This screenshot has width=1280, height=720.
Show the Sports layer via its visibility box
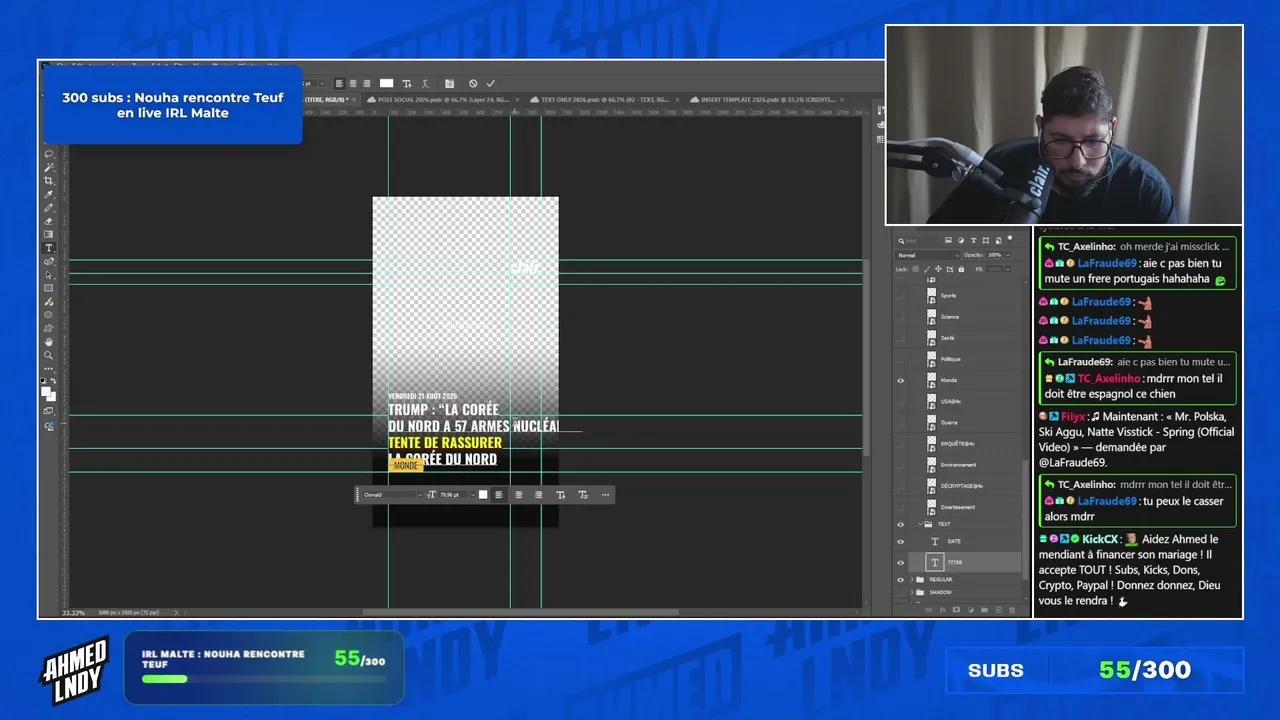[x=901, y=296]
